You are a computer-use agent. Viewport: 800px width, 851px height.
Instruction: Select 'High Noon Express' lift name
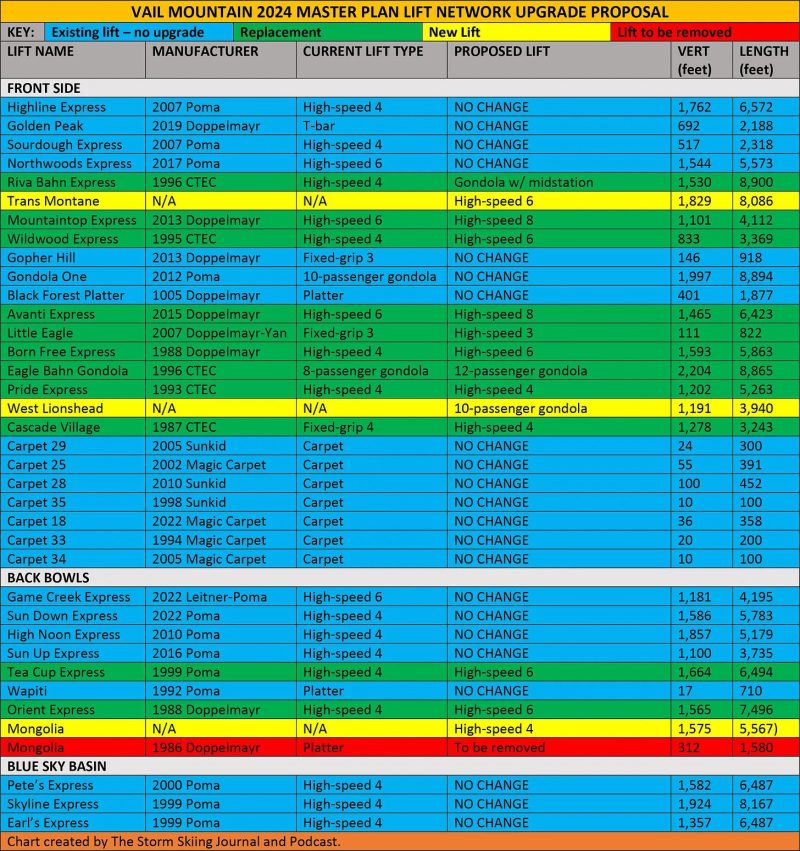tap(64, 634)
